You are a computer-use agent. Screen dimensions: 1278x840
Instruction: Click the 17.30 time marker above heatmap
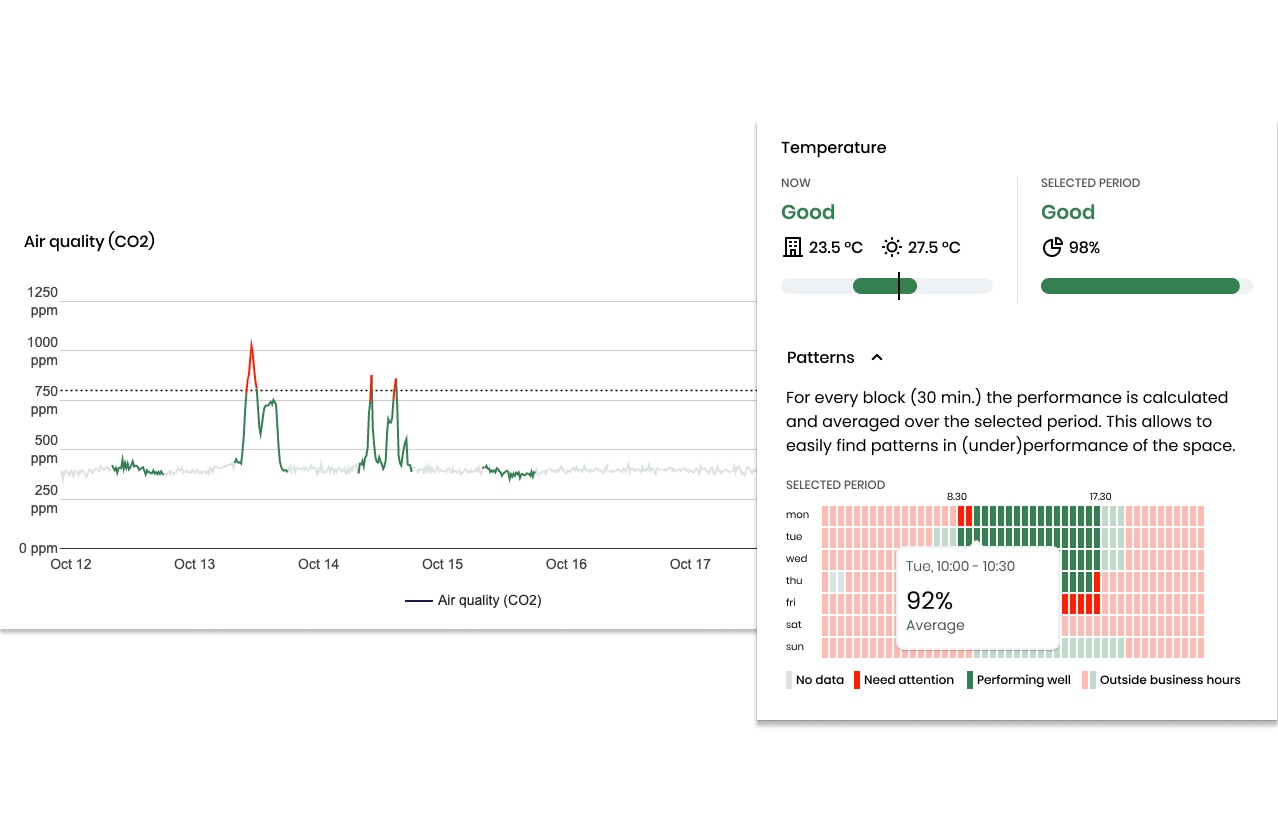pyautogui.click(x=1100, y=496)
